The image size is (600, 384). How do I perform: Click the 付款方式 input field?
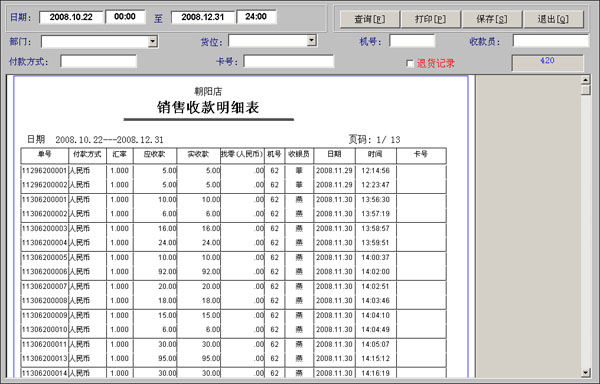tap(99, 61)
